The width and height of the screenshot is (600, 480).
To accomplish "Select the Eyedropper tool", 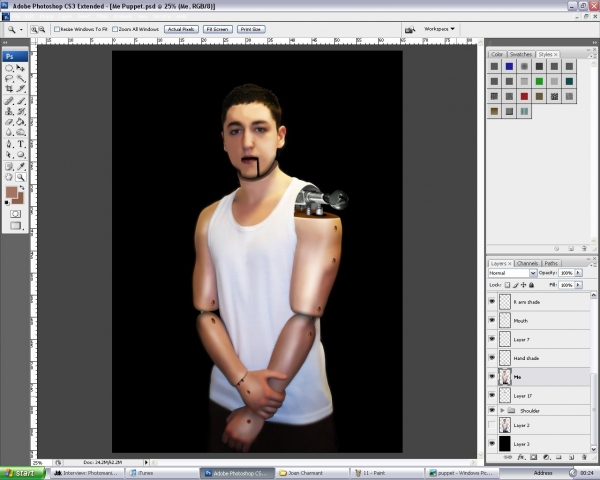I will [21, 167].
